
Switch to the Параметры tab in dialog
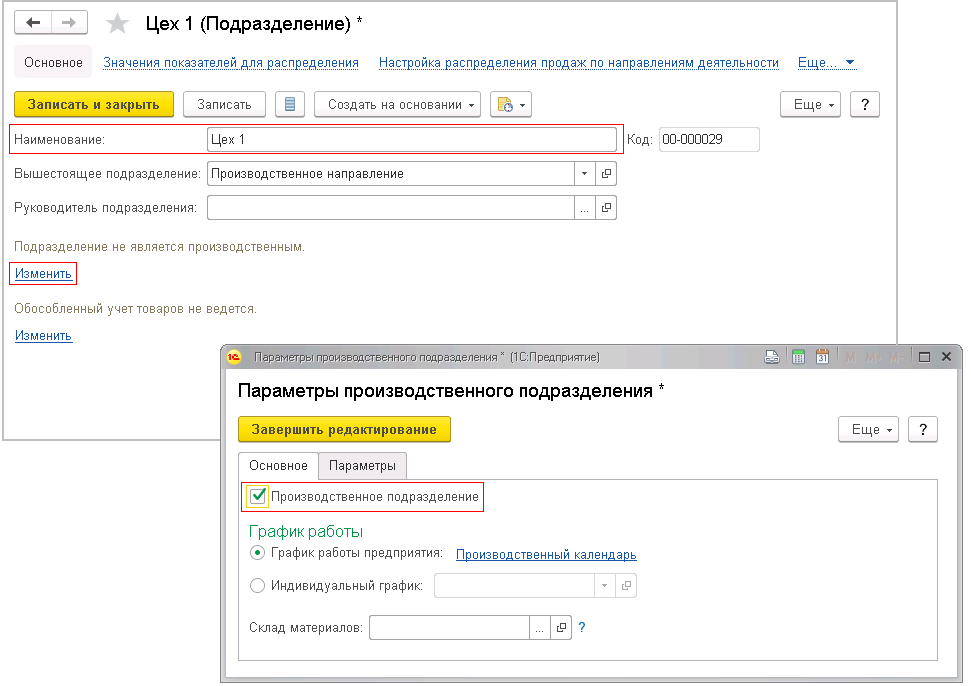point(362,466)
